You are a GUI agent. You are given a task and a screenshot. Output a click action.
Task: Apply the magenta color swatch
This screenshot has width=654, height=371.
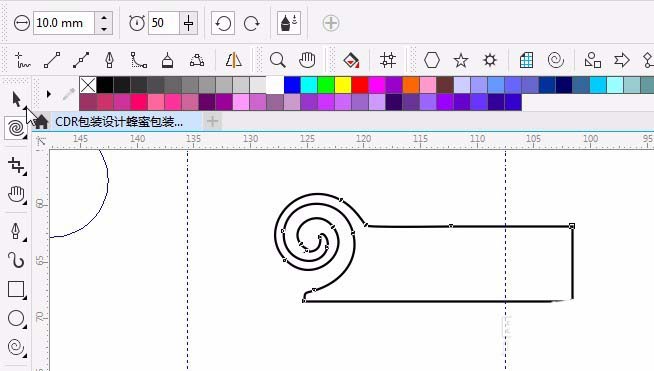tap(377, 85)
